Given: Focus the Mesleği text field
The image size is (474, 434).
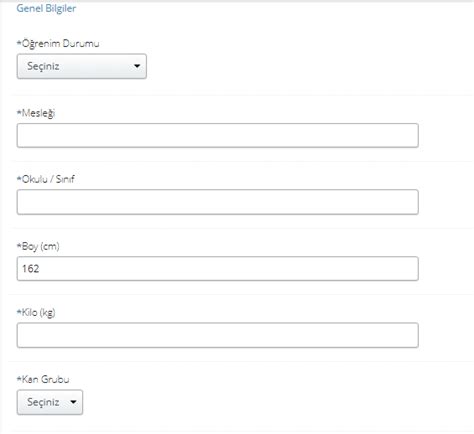Looking at the screenshot, I should (x=218, y=135).
